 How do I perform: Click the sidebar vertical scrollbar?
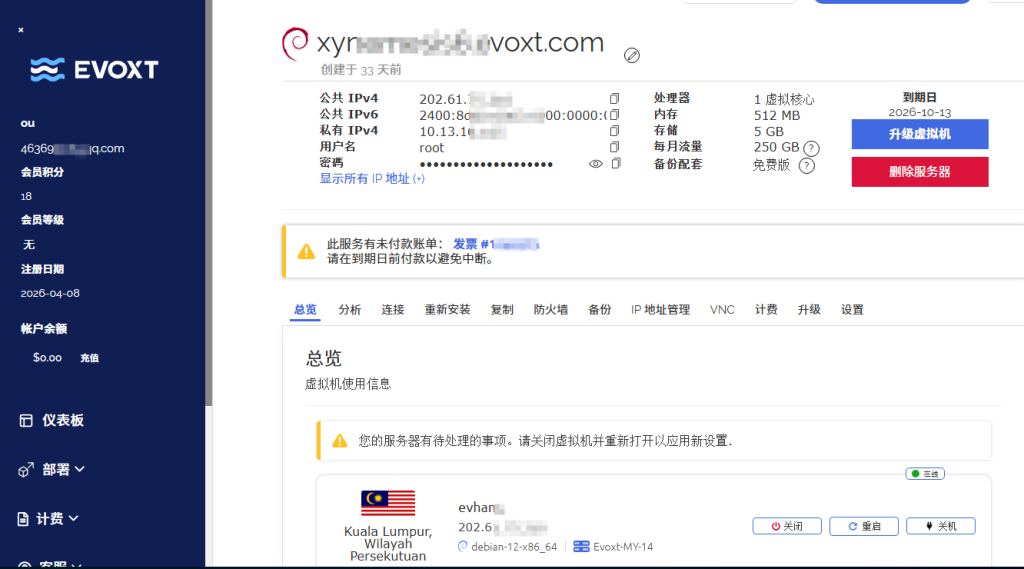coord(208,203)
